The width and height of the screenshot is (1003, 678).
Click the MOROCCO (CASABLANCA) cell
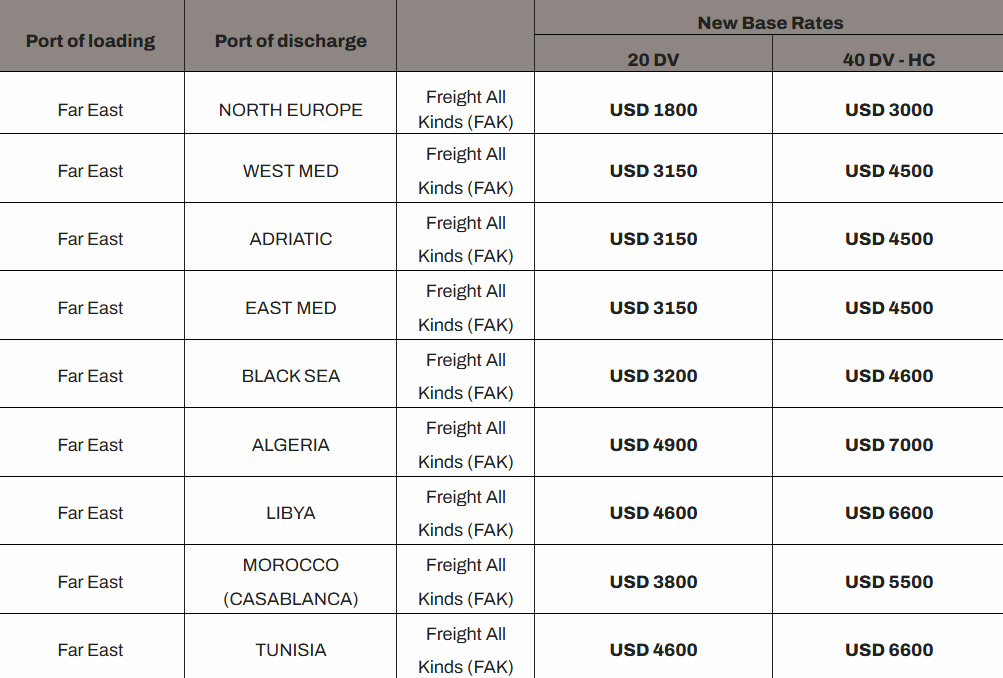point(290,582)
